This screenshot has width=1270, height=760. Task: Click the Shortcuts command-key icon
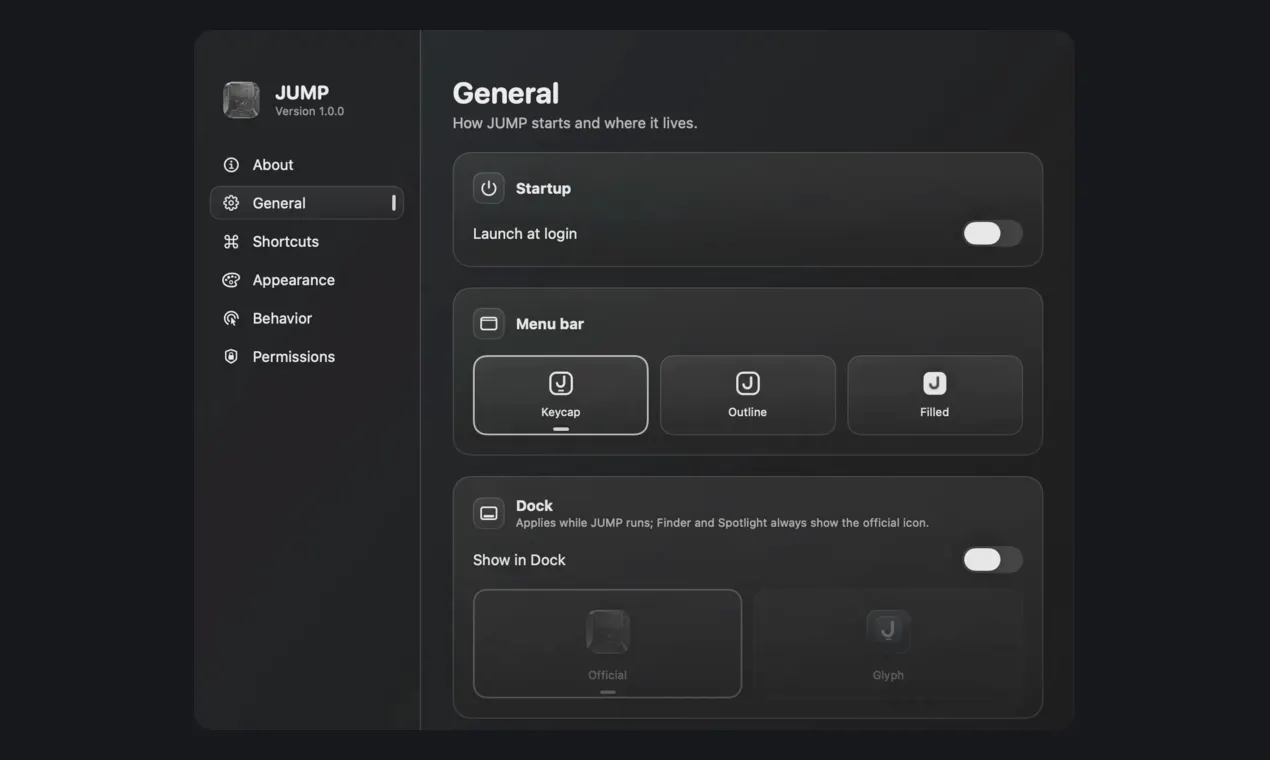click(231, 241)
